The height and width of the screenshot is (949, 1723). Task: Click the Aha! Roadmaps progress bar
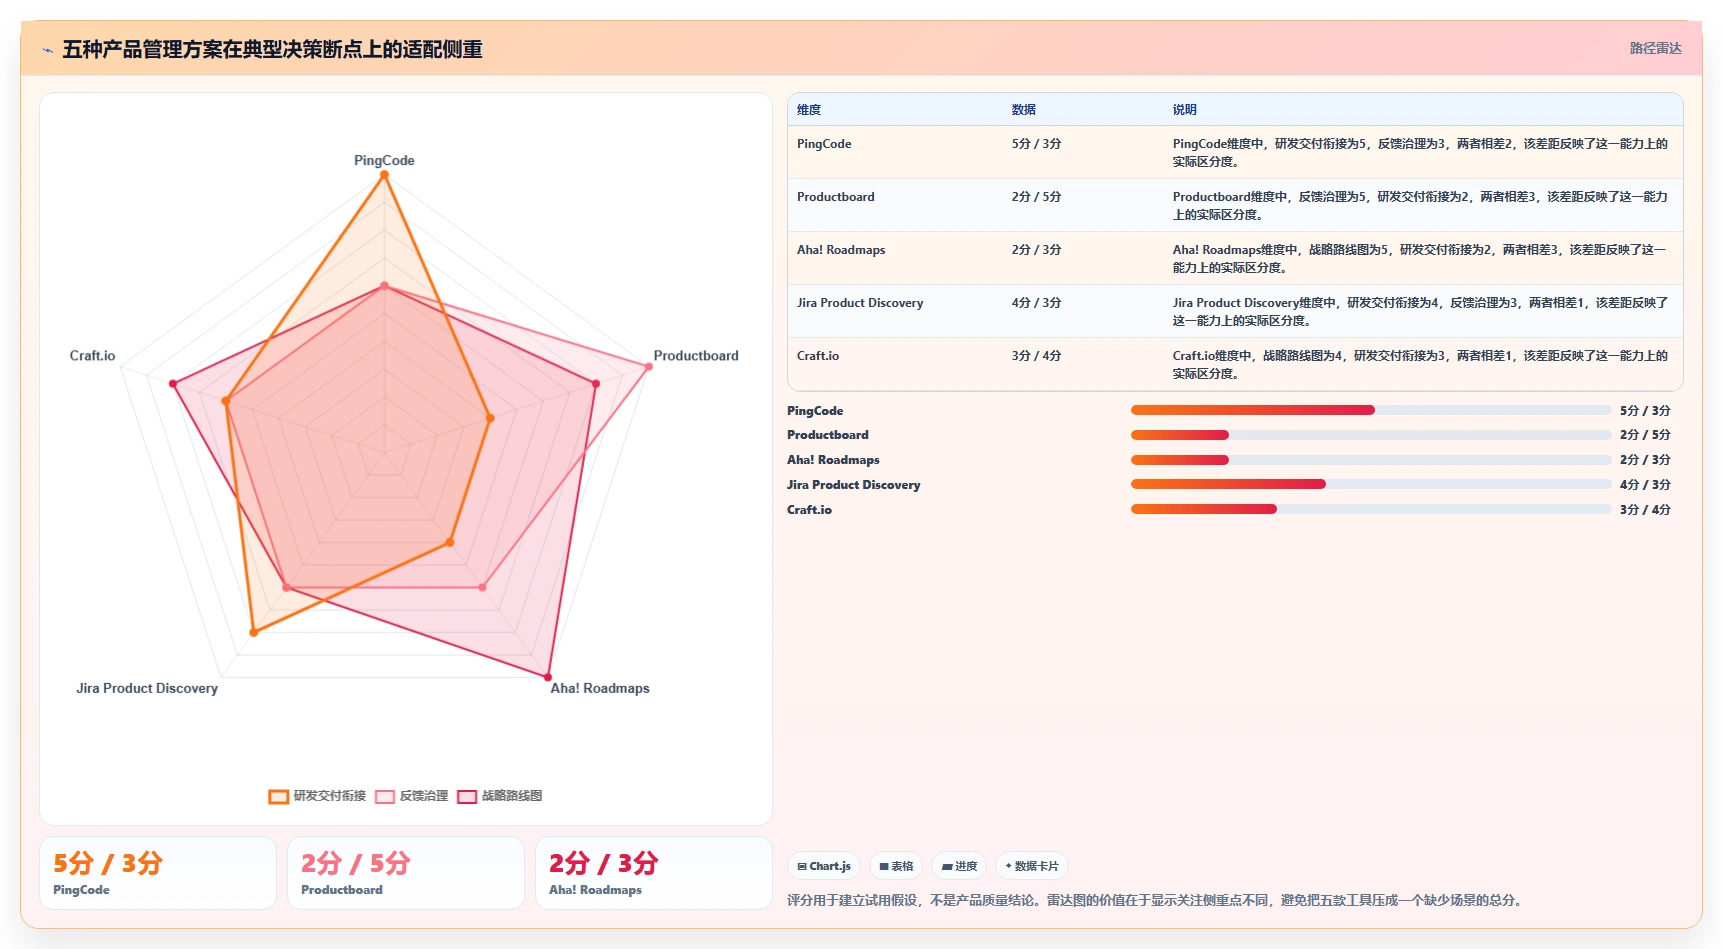(x=1371, y=460)
